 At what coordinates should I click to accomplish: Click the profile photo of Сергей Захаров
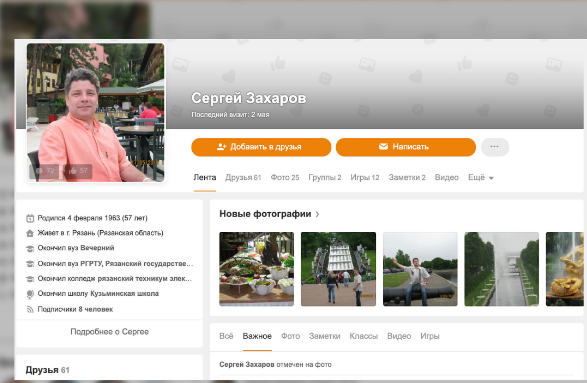(x=95, y=112)
